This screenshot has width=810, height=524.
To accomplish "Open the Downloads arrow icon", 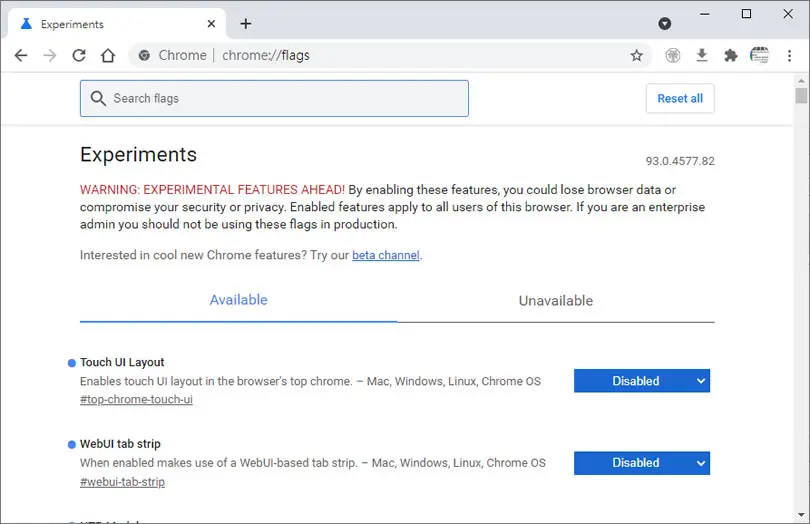I will point(702,55).
